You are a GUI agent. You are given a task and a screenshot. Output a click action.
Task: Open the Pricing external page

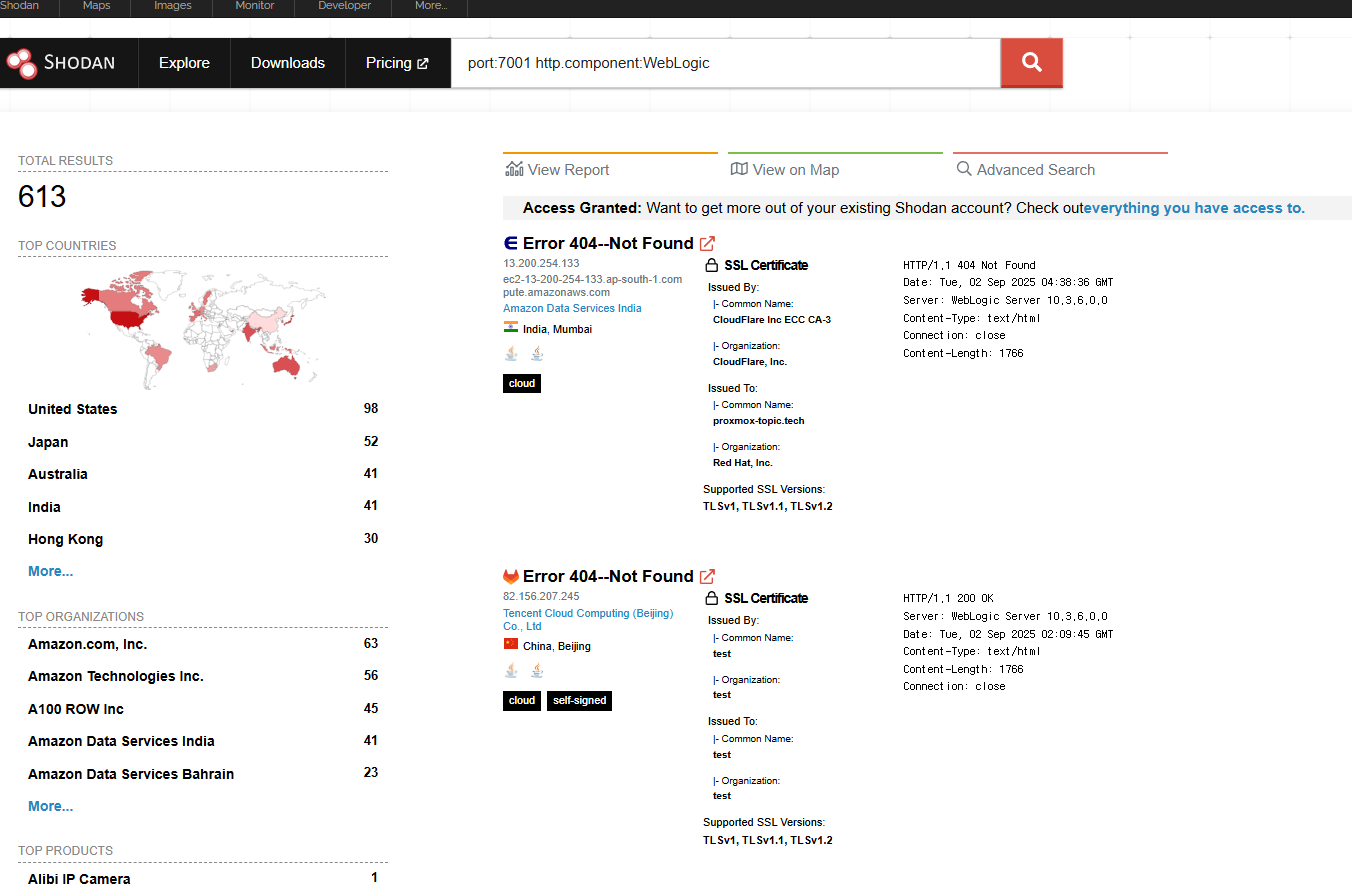397,63
